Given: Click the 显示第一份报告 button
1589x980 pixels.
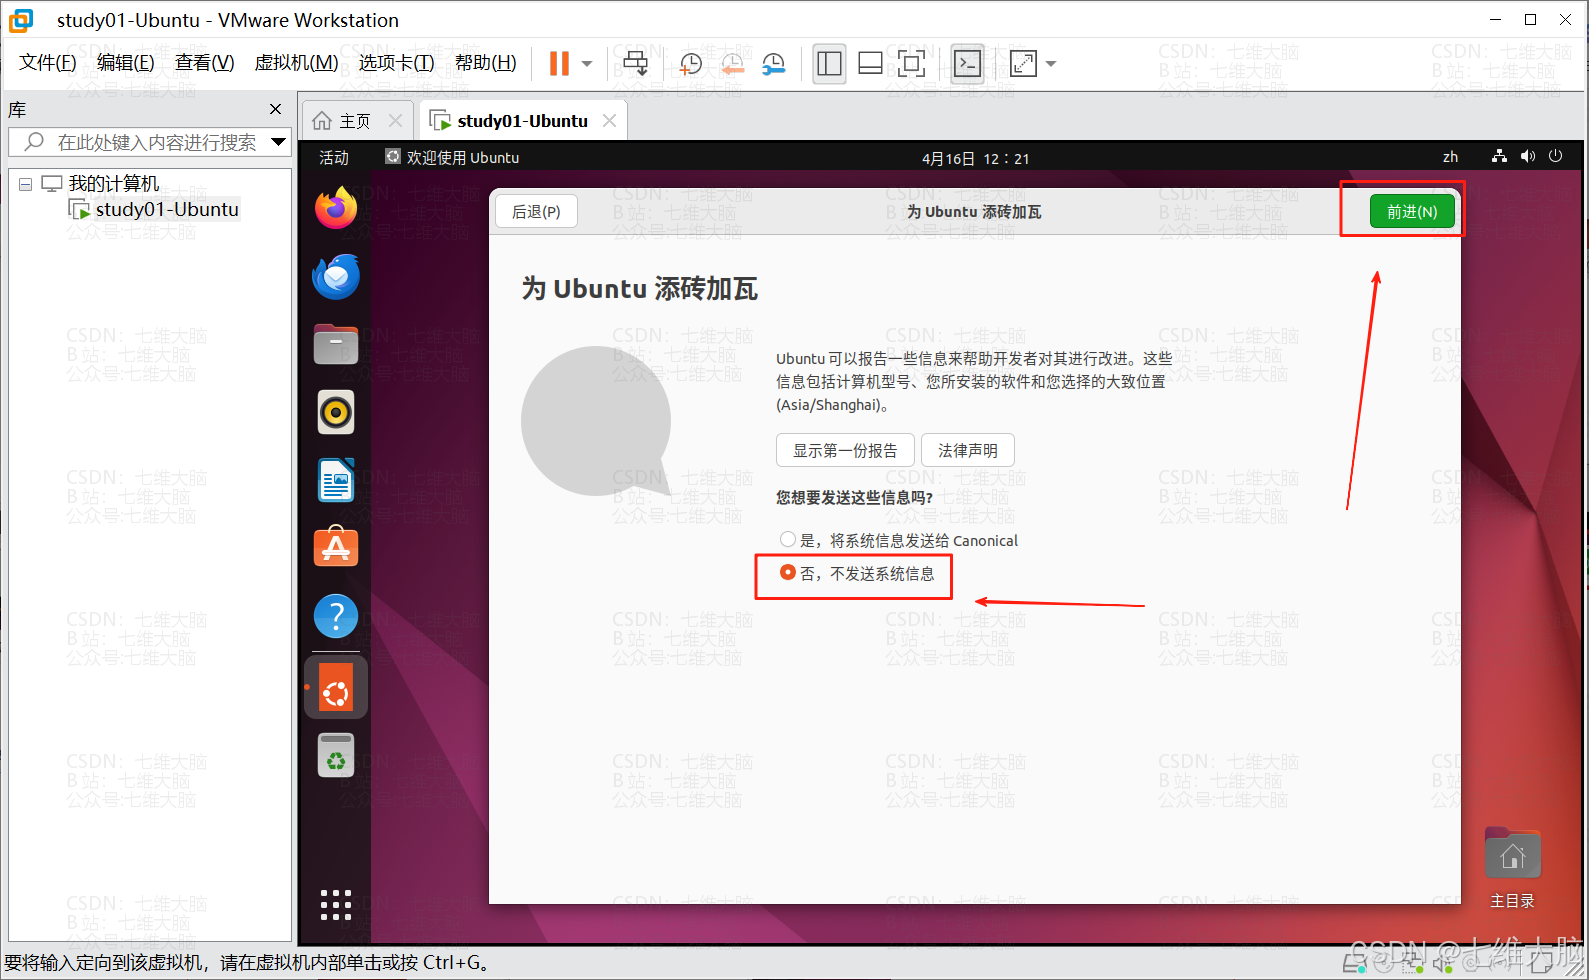Looking at the screenshot, I should [845, 450].
